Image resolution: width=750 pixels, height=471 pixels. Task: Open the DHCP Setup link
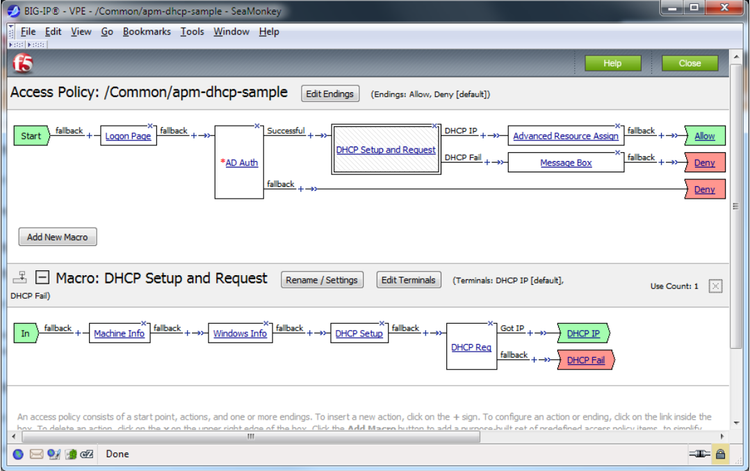click(x=359, y=334)
